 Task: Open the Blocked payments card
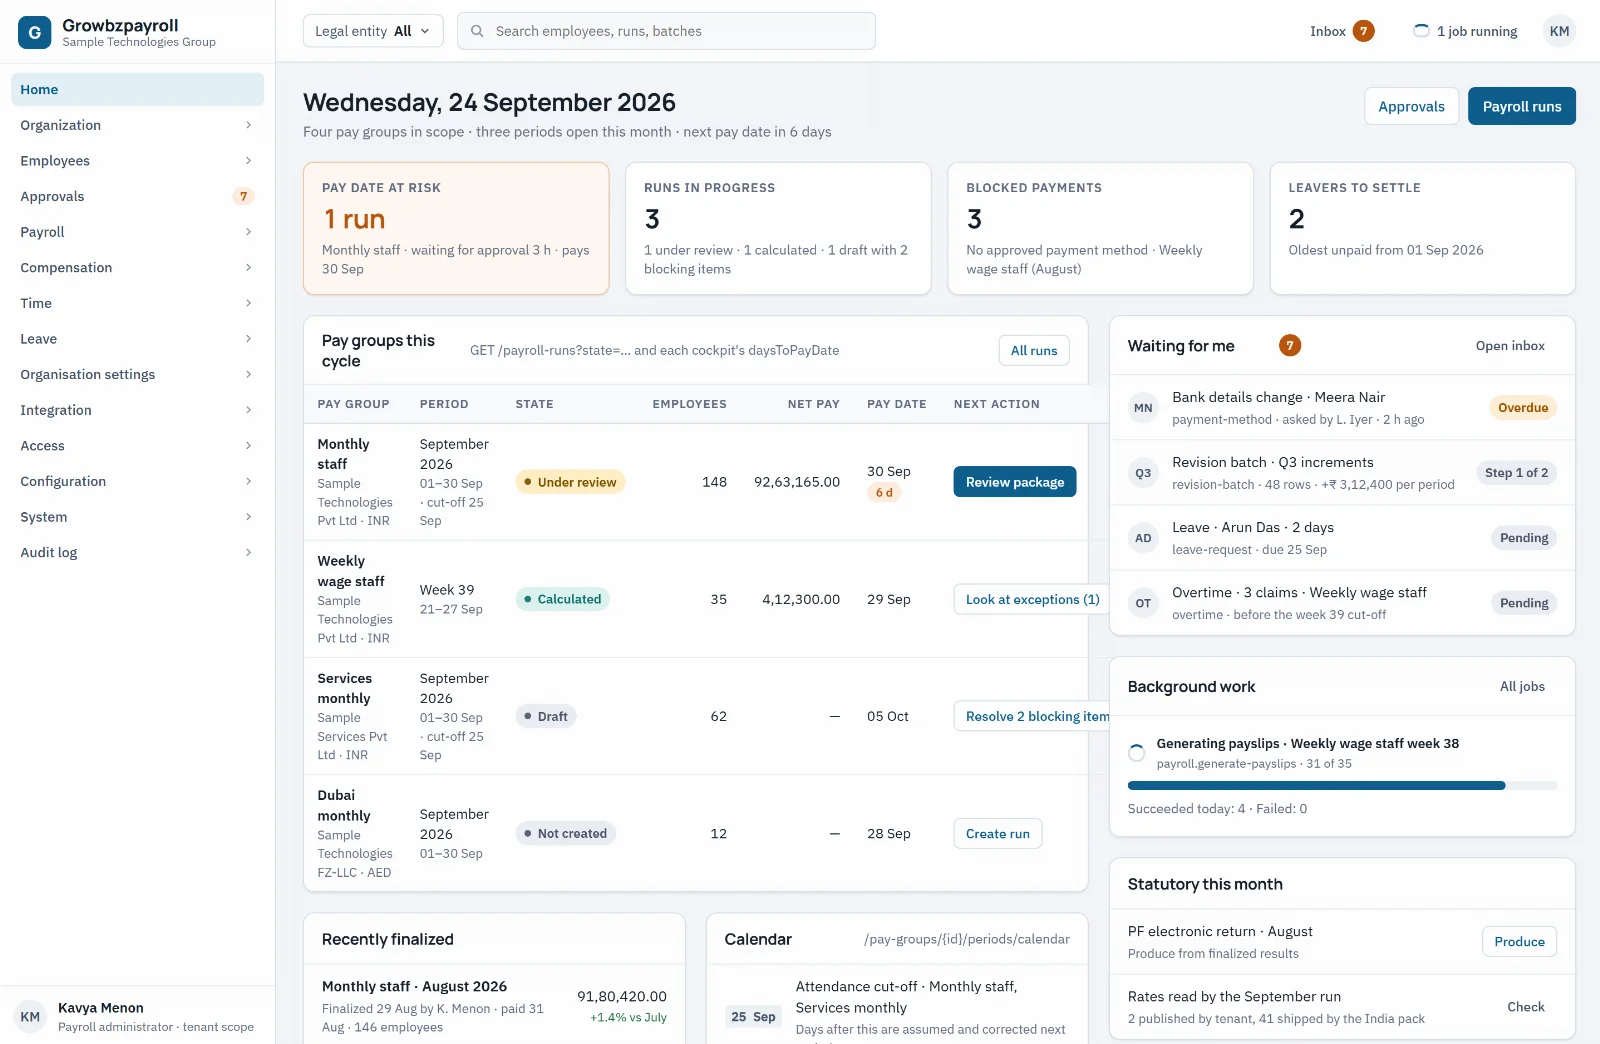point(1100,229)
